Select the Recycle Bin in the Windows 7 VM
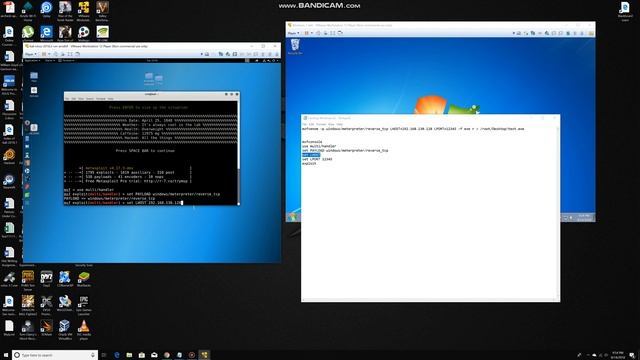 click(x=295, y=46)
